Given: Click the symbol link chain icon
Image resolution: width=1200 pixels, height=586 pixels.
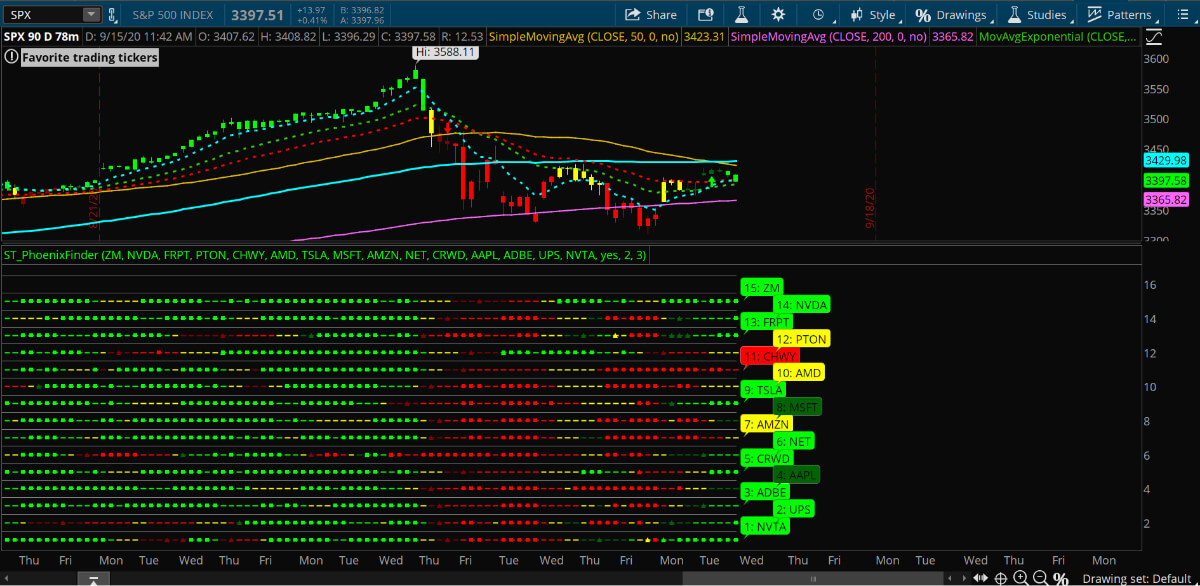Looking at the screenshot, I should pyautogui.click(x=113, y=15).
